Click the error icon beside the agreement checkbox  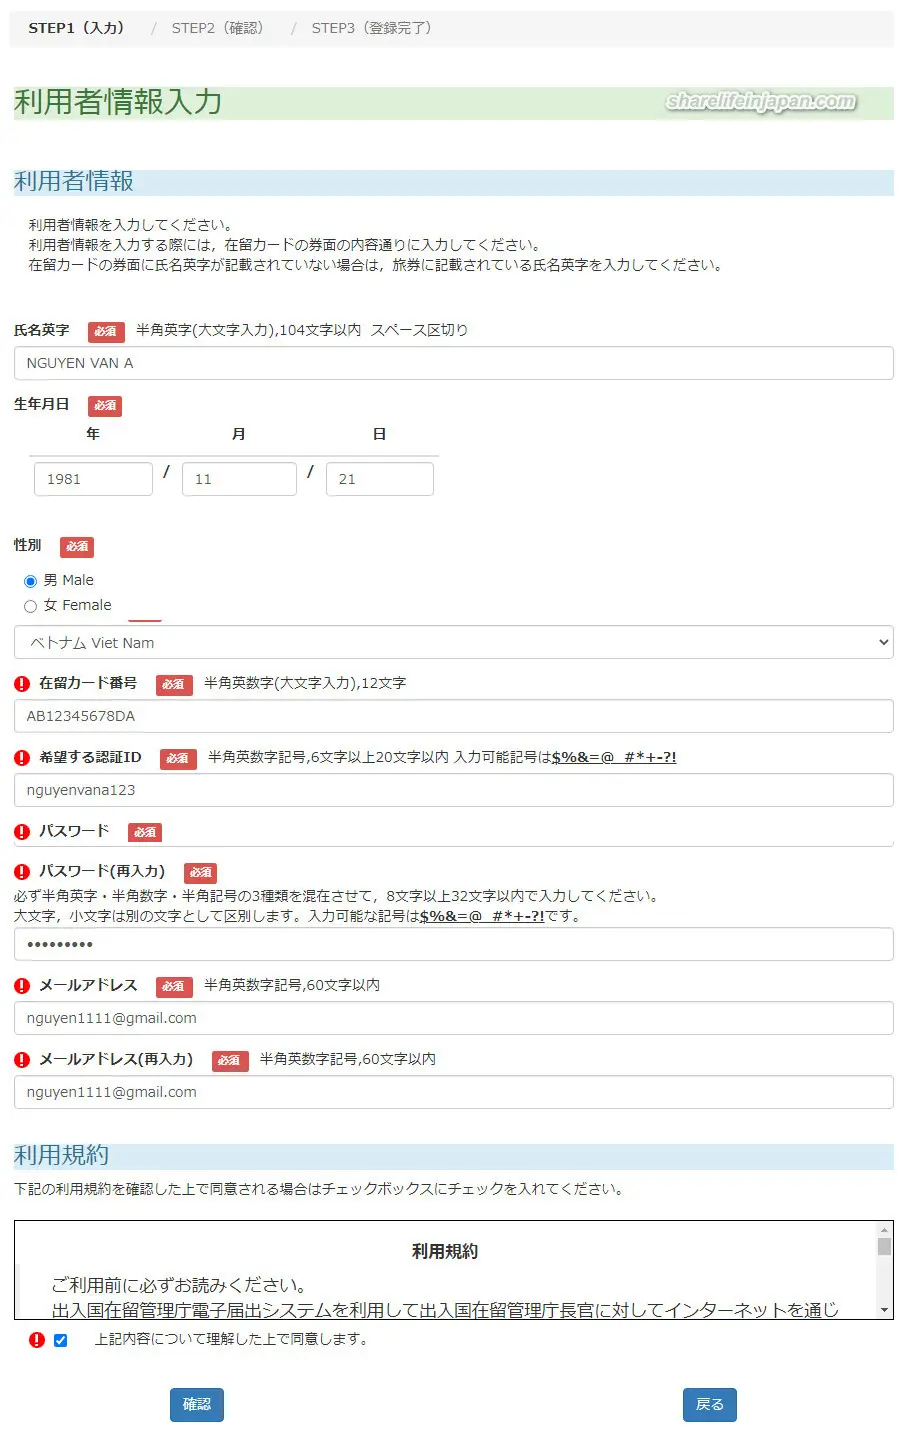[37, 1340]
